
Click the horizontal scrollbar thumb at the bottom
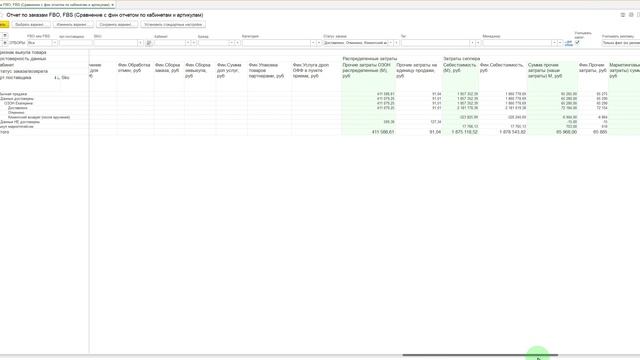pos(480,355)
